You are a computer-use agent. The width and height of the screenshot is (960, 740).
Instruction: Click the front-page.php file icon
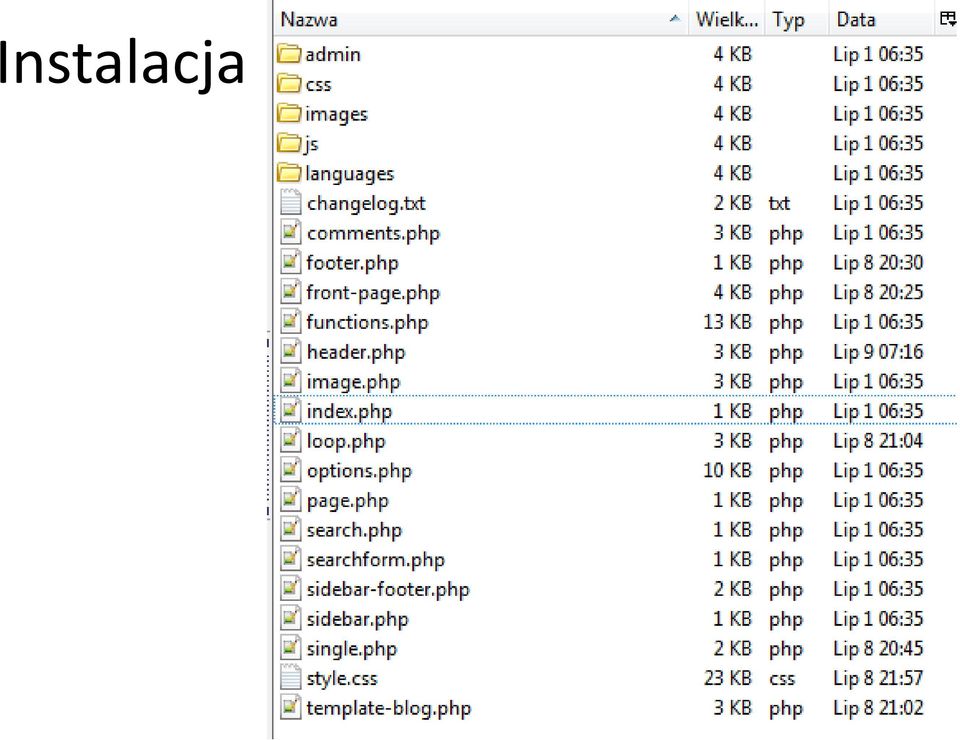coord(290,292)
